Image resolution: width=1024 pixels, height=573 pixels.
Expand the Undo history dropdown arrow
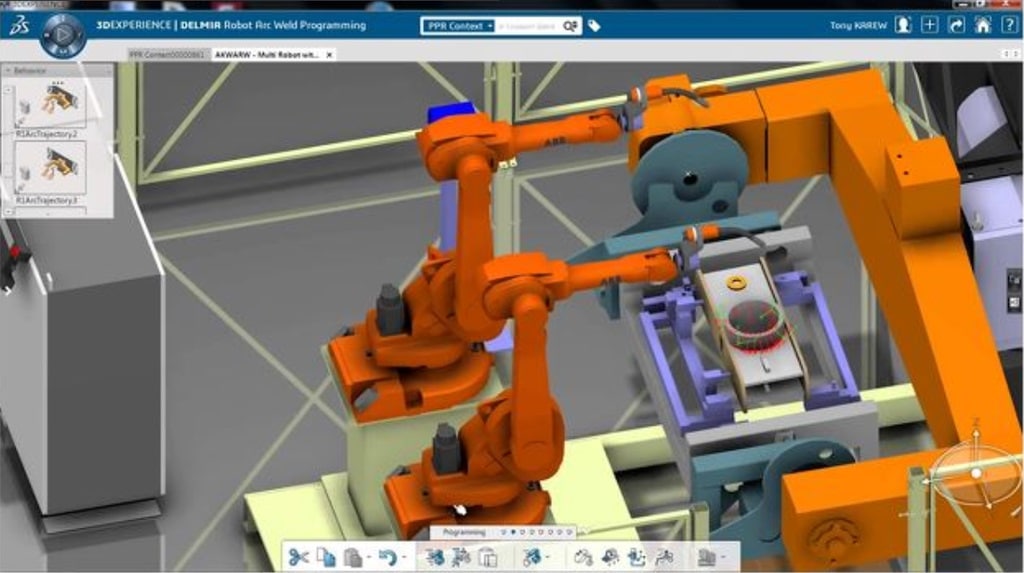pos(405,558)
